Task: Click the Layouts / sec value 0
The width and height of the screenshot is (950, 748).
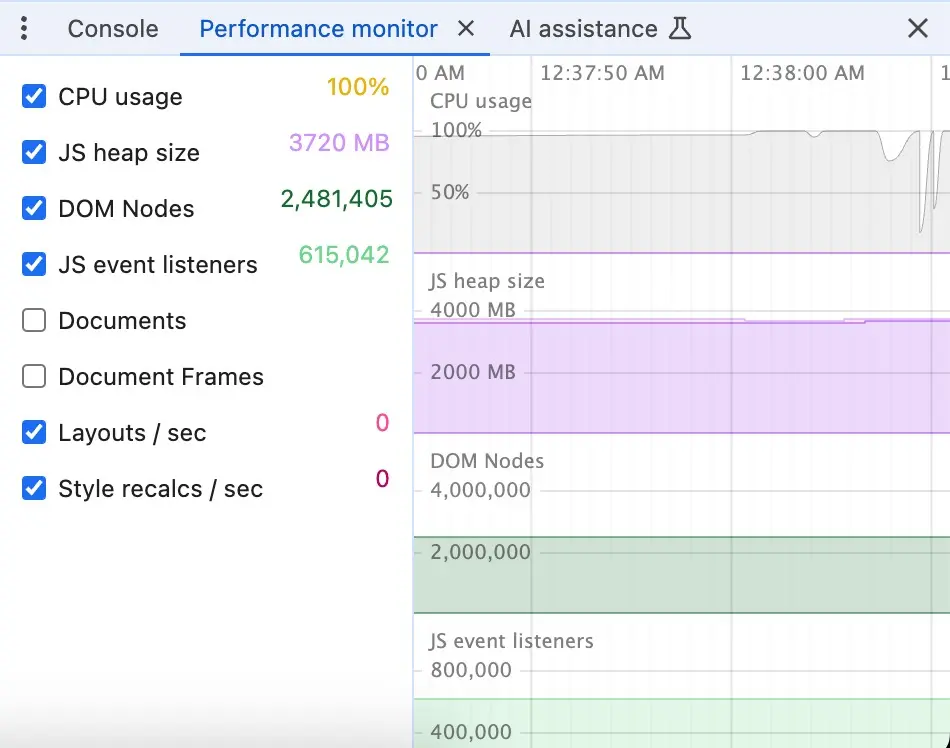Action: point(382,423)
